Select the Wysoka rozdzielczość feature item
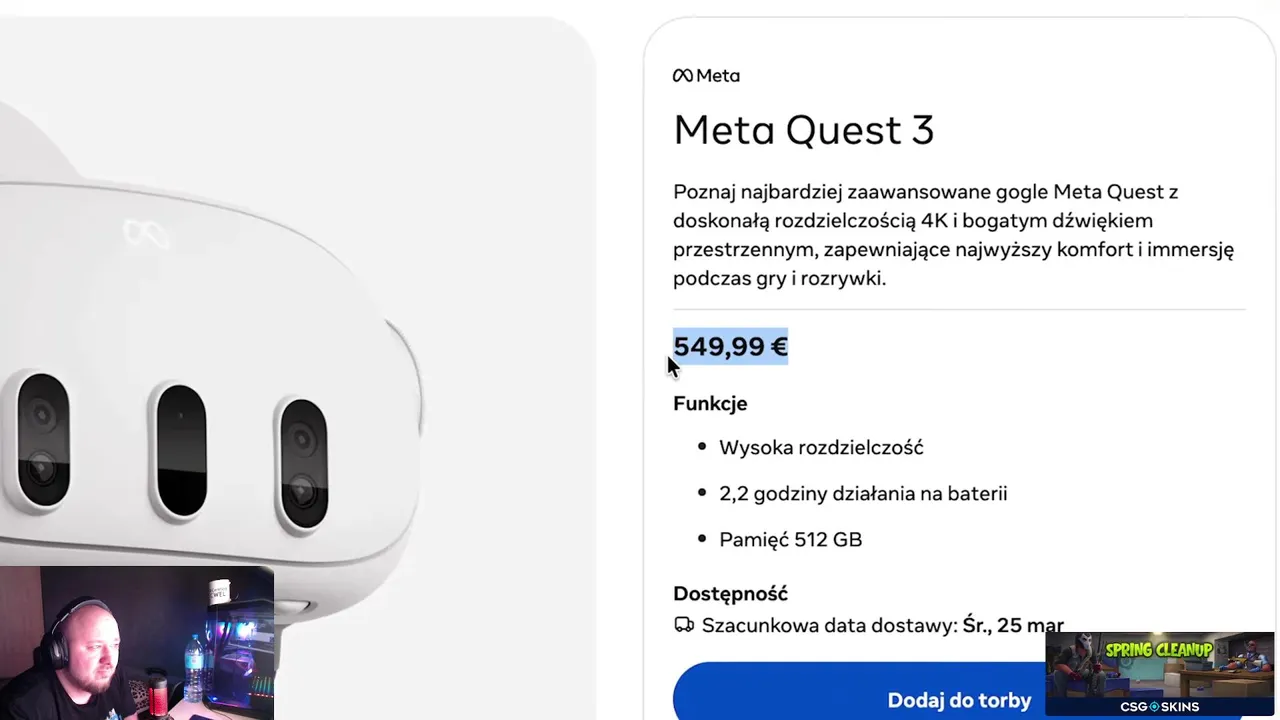Viewport: 1280px width, 720px height. pyautogui.click(x=821, y=448)
